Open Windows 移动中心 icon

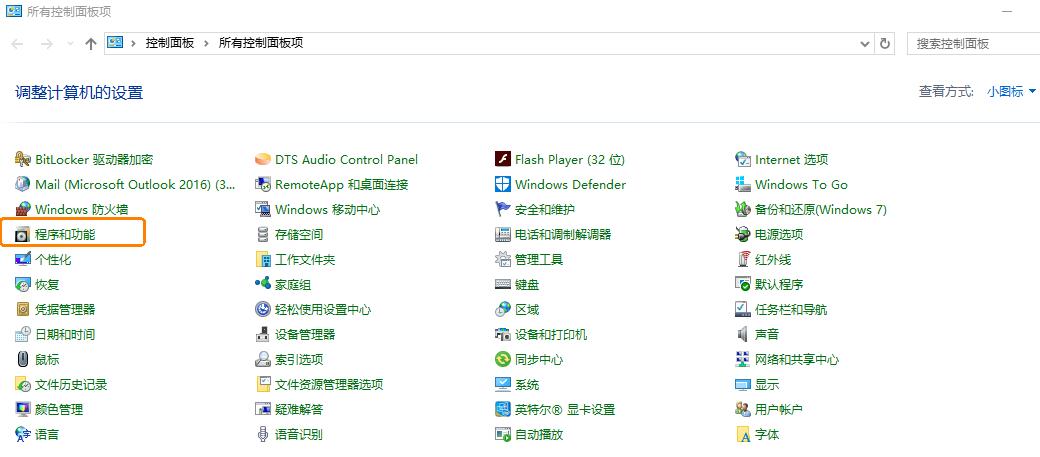[x=263, y=210]
